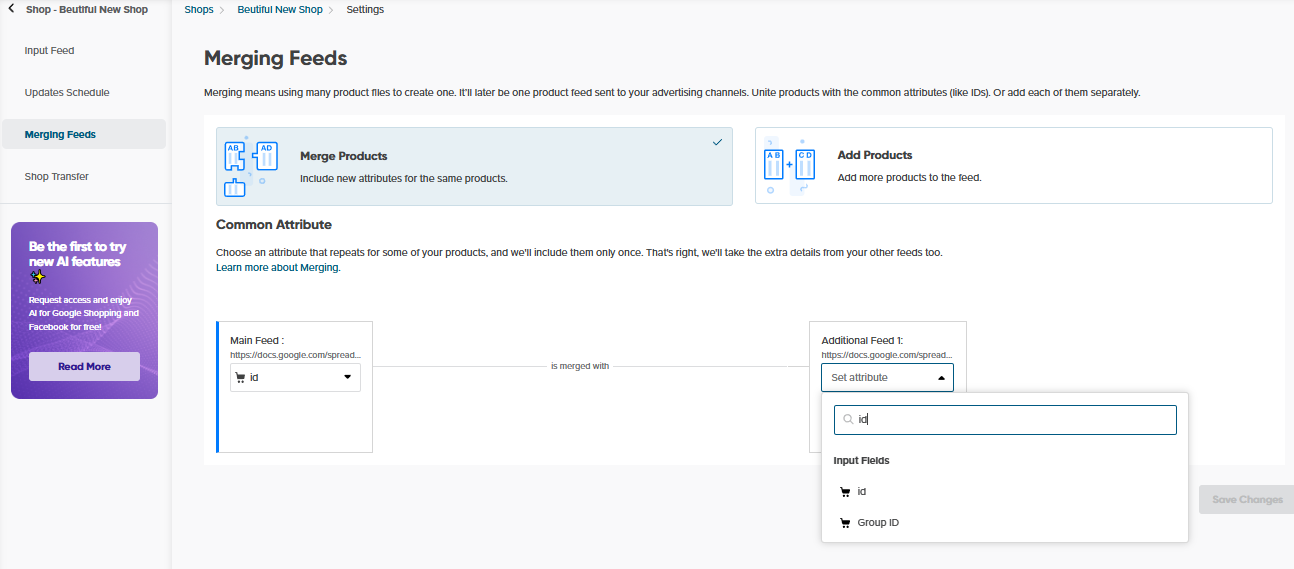Click the Shops breadcrumb link

pyautogui.click(x=199, y=10)
